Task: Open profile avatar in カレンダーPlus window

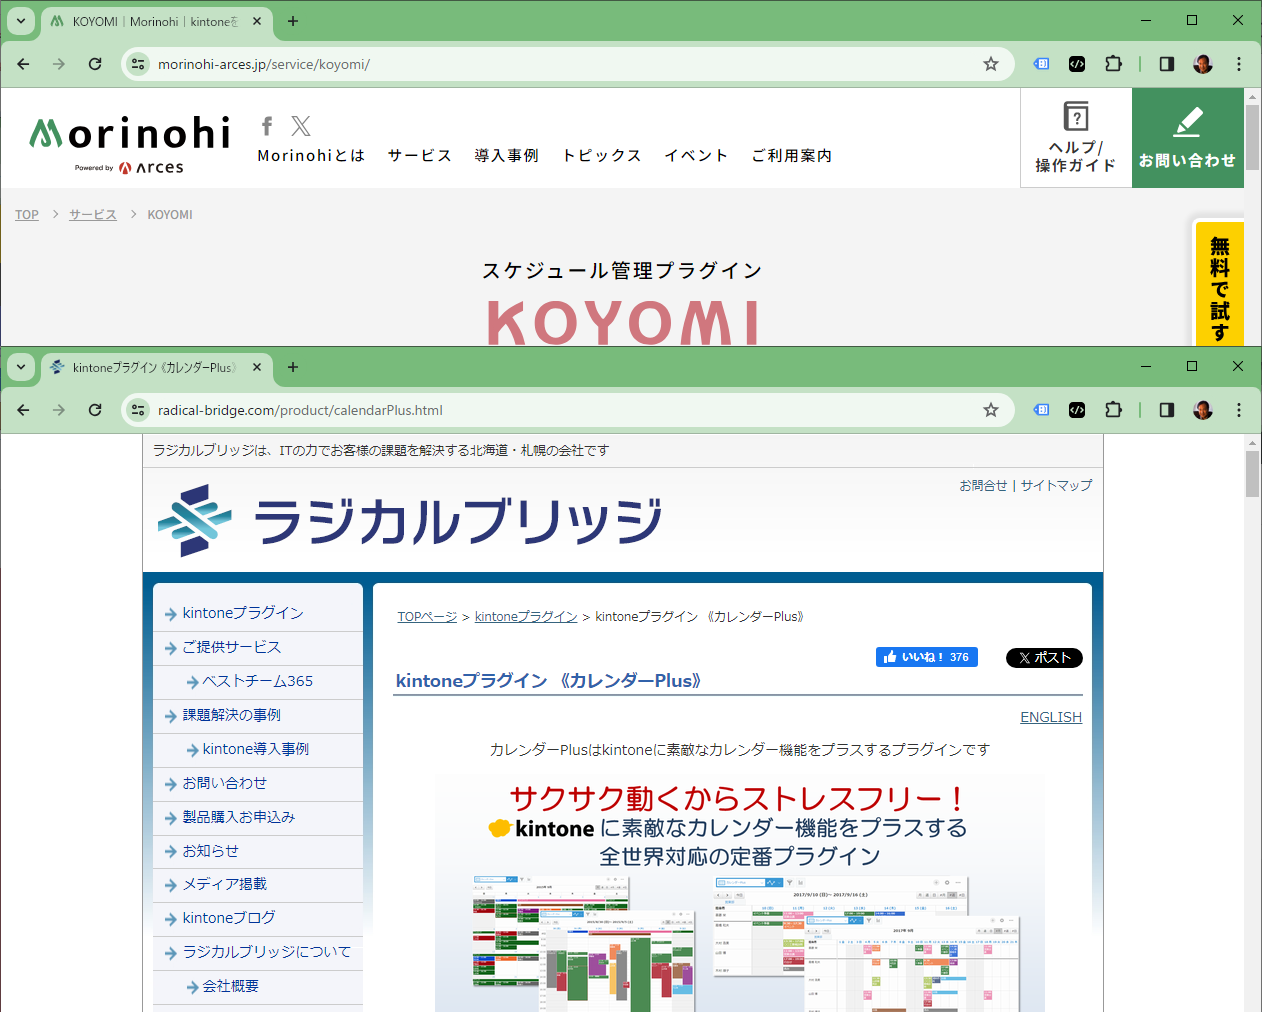Action: tap(1203, 410)
